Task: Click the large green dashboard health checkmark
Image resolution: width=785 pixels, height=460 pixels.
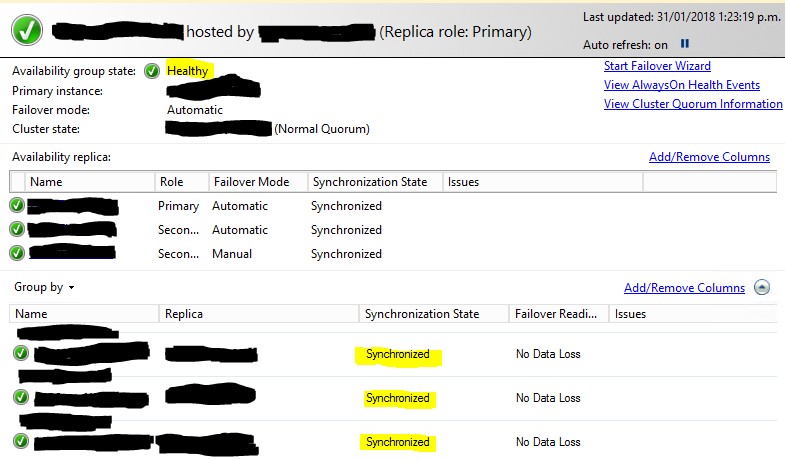Action: [26, 30]
